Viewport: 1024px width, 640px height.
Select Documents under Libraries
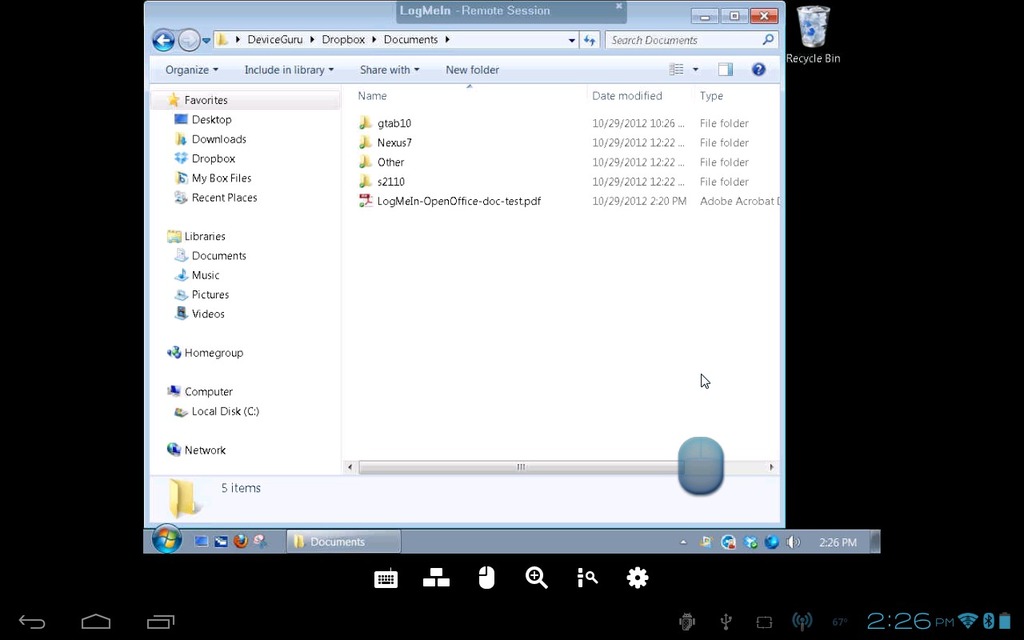[210, 256]
